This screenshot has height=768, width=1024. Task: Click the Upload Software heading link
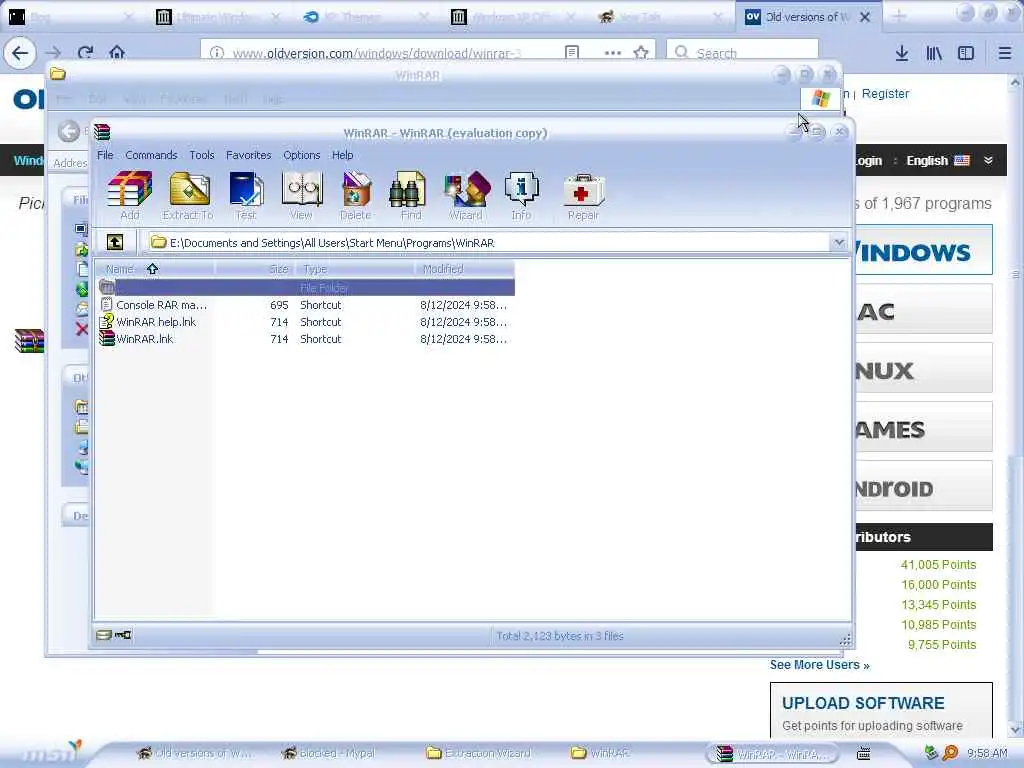(863, 703)
